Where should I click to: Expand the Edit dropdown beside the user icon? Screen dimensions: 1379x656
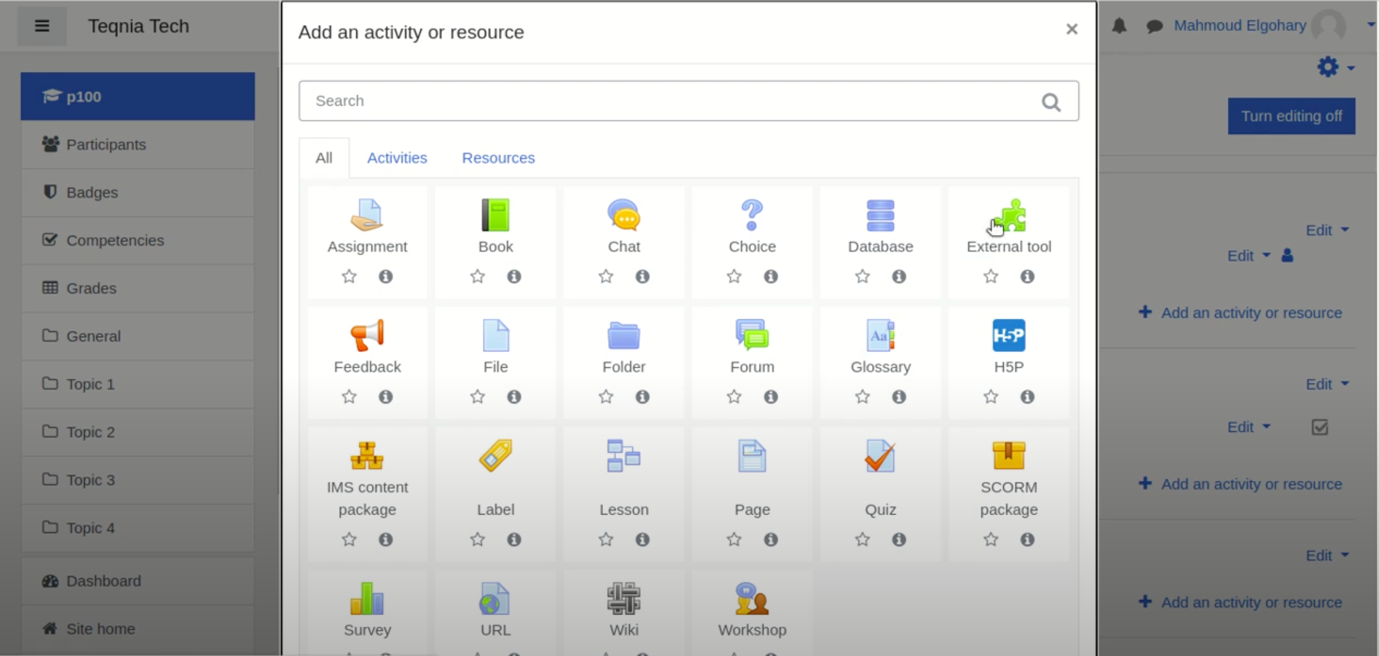click(x=1249, y=255)
